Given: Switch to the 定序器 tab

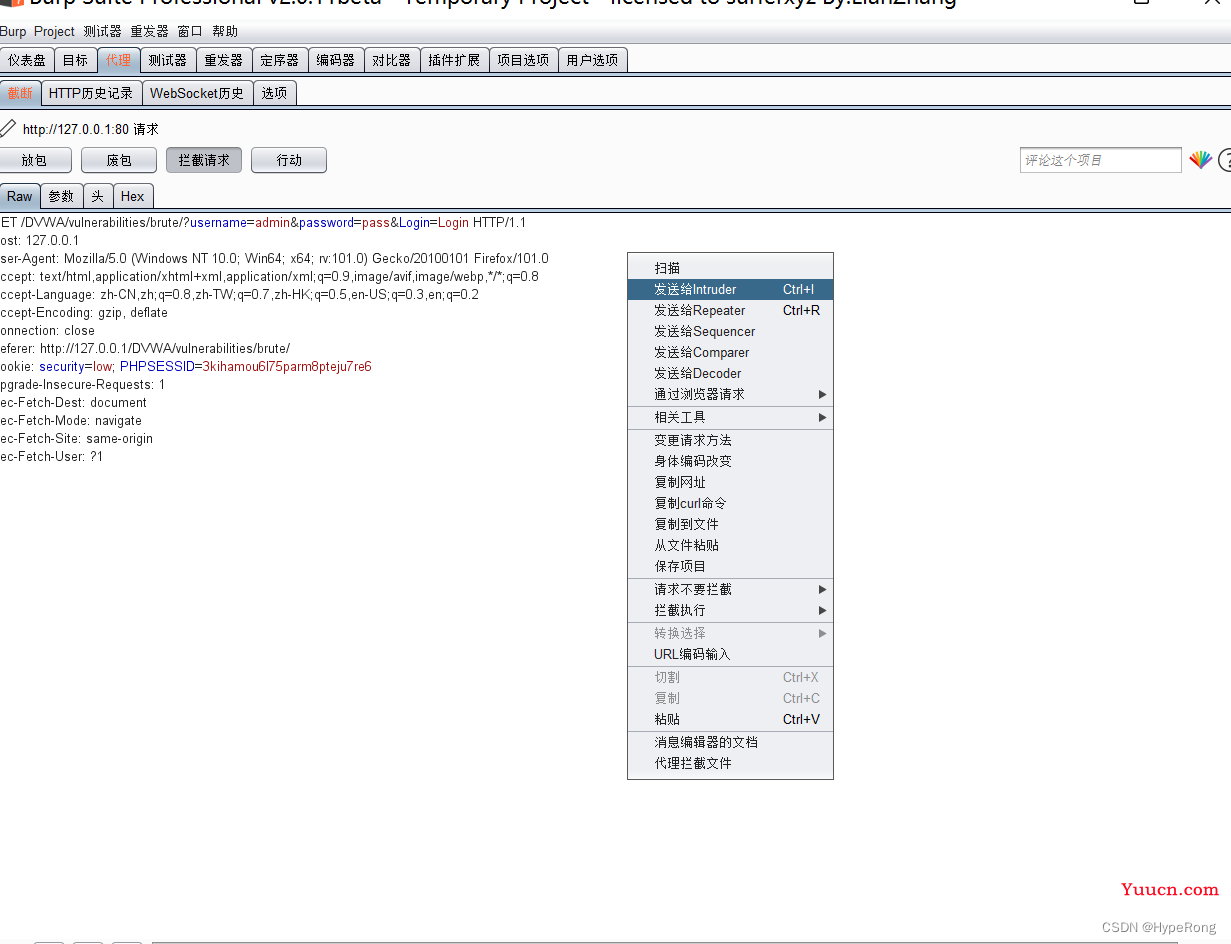Looking at the screenshot, I should (x=279, y=60).
